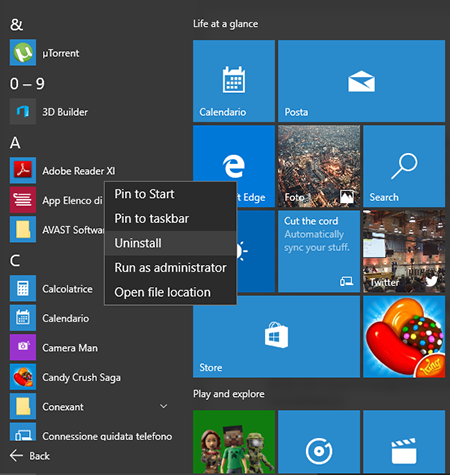Select Pin to Start
Image resolution: width=450 pixels, height=475 pixels.
[x=171, y=194]
